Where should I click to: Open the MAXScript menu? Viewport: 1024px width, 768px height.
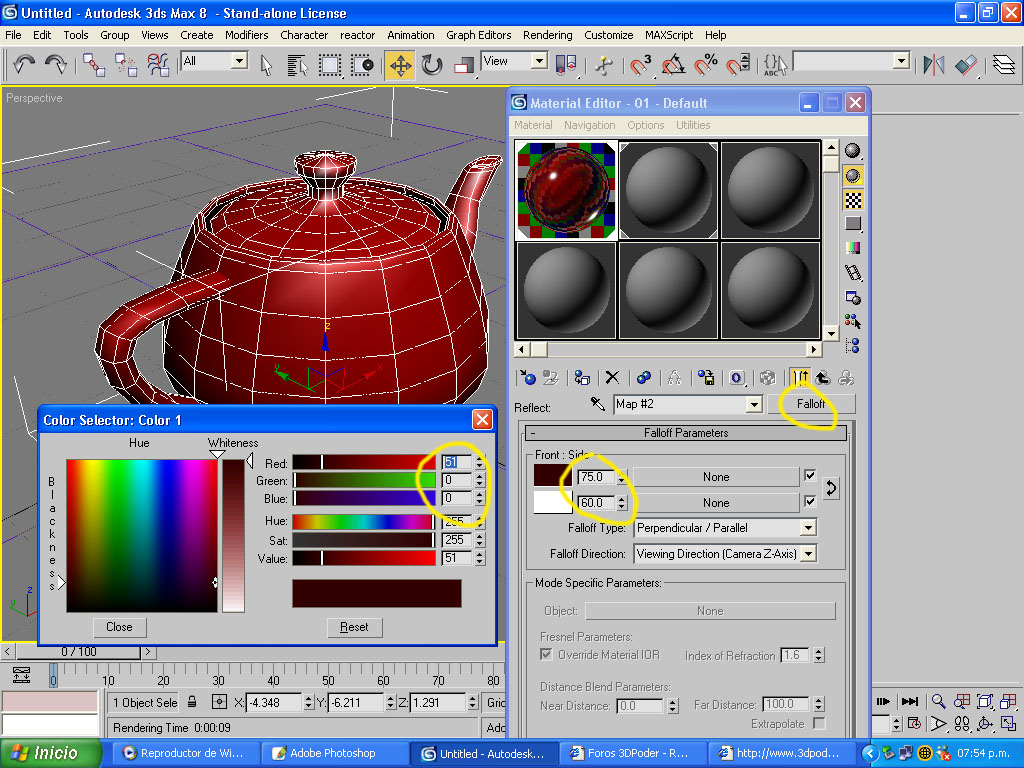click(x=669, y=35)
